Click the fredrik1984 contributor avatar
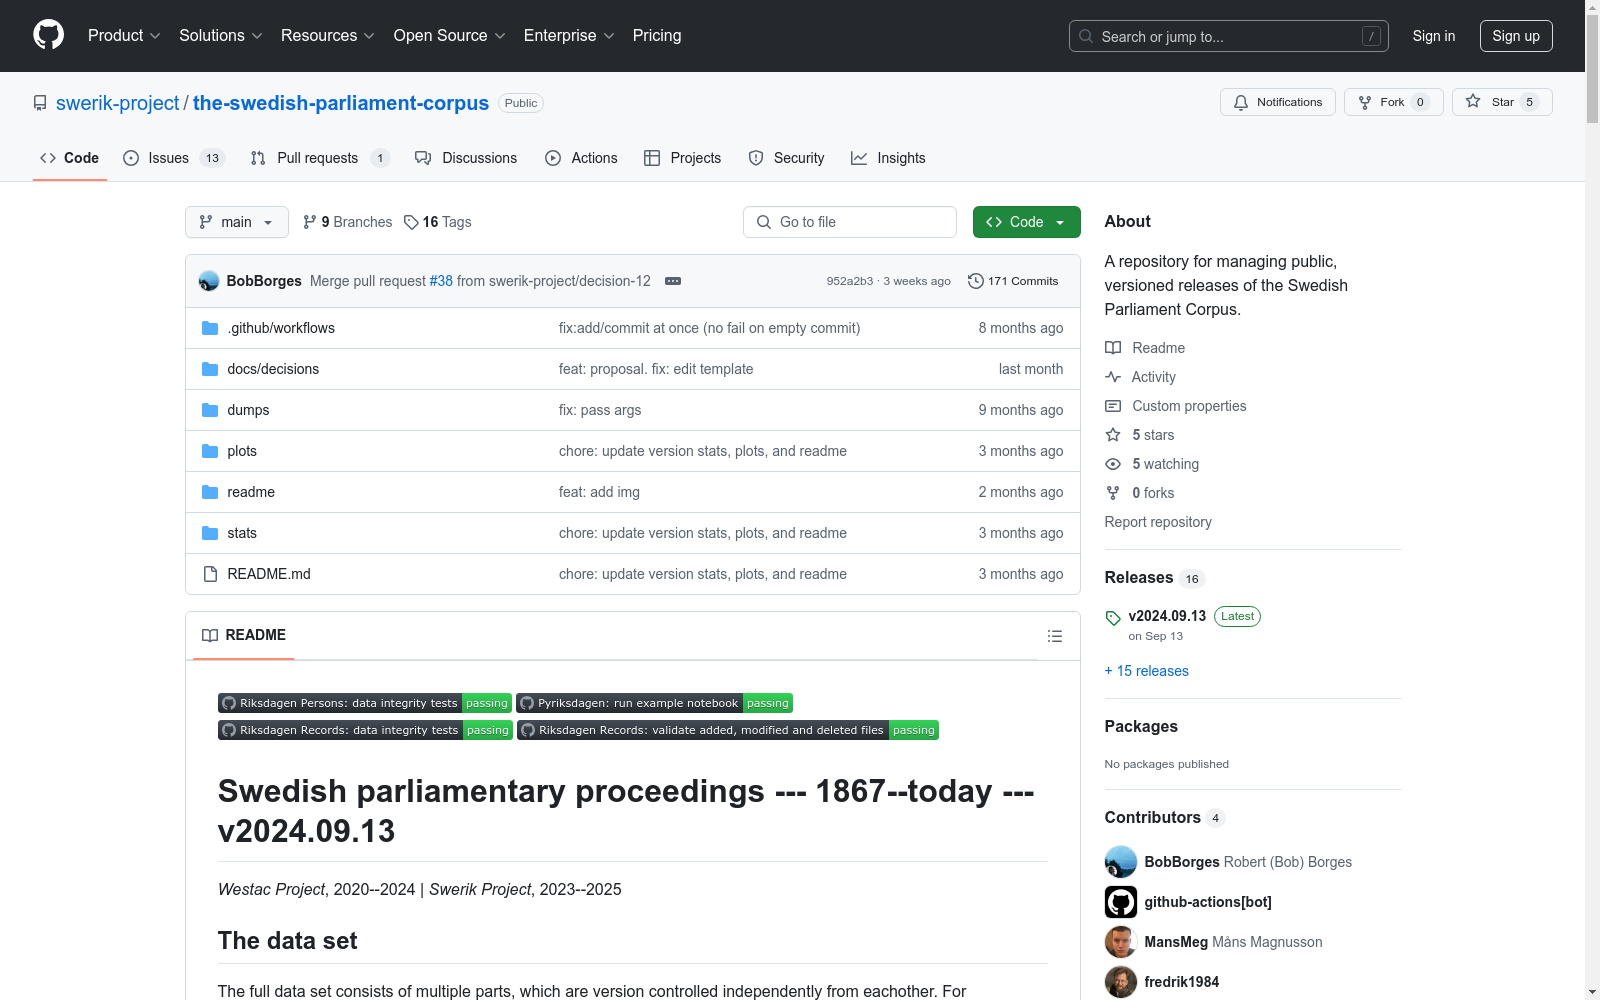1600x1000 pixels. (1121, 982)
